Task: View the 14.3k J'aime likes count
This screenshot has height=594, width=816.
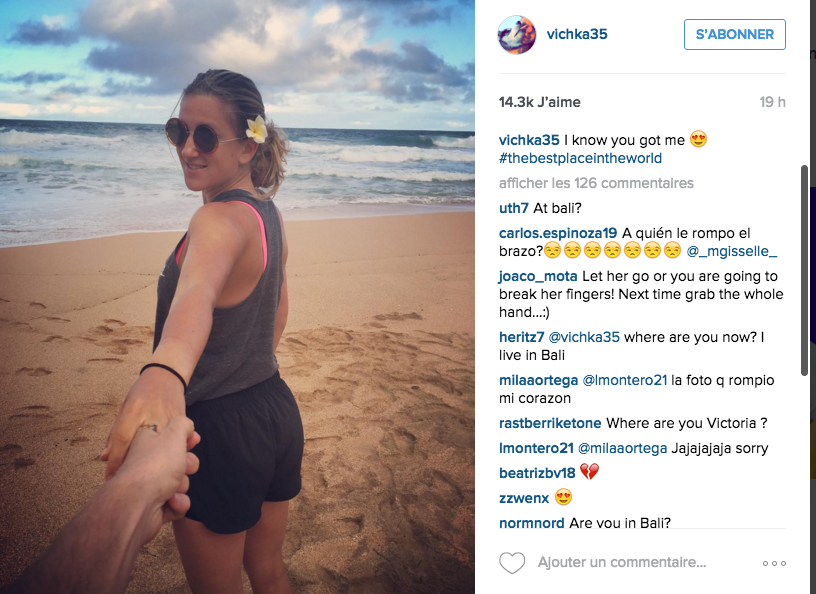Action: pyautogui.click(x=540, y=102)
